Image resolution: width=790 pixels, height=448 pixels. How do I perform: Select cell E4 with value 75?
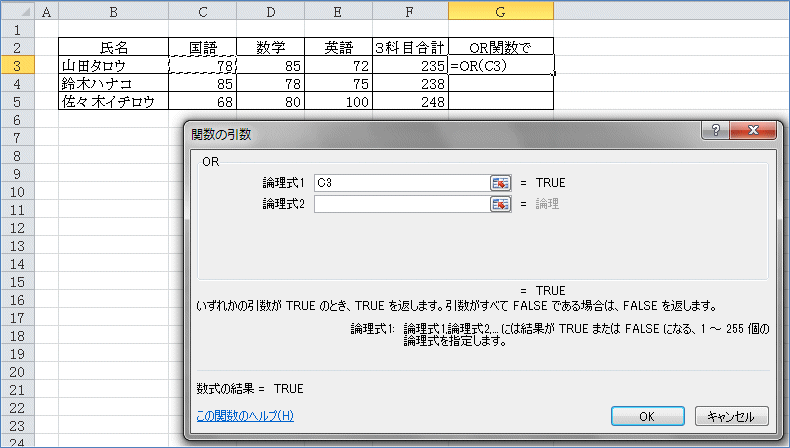coord(339,84)
